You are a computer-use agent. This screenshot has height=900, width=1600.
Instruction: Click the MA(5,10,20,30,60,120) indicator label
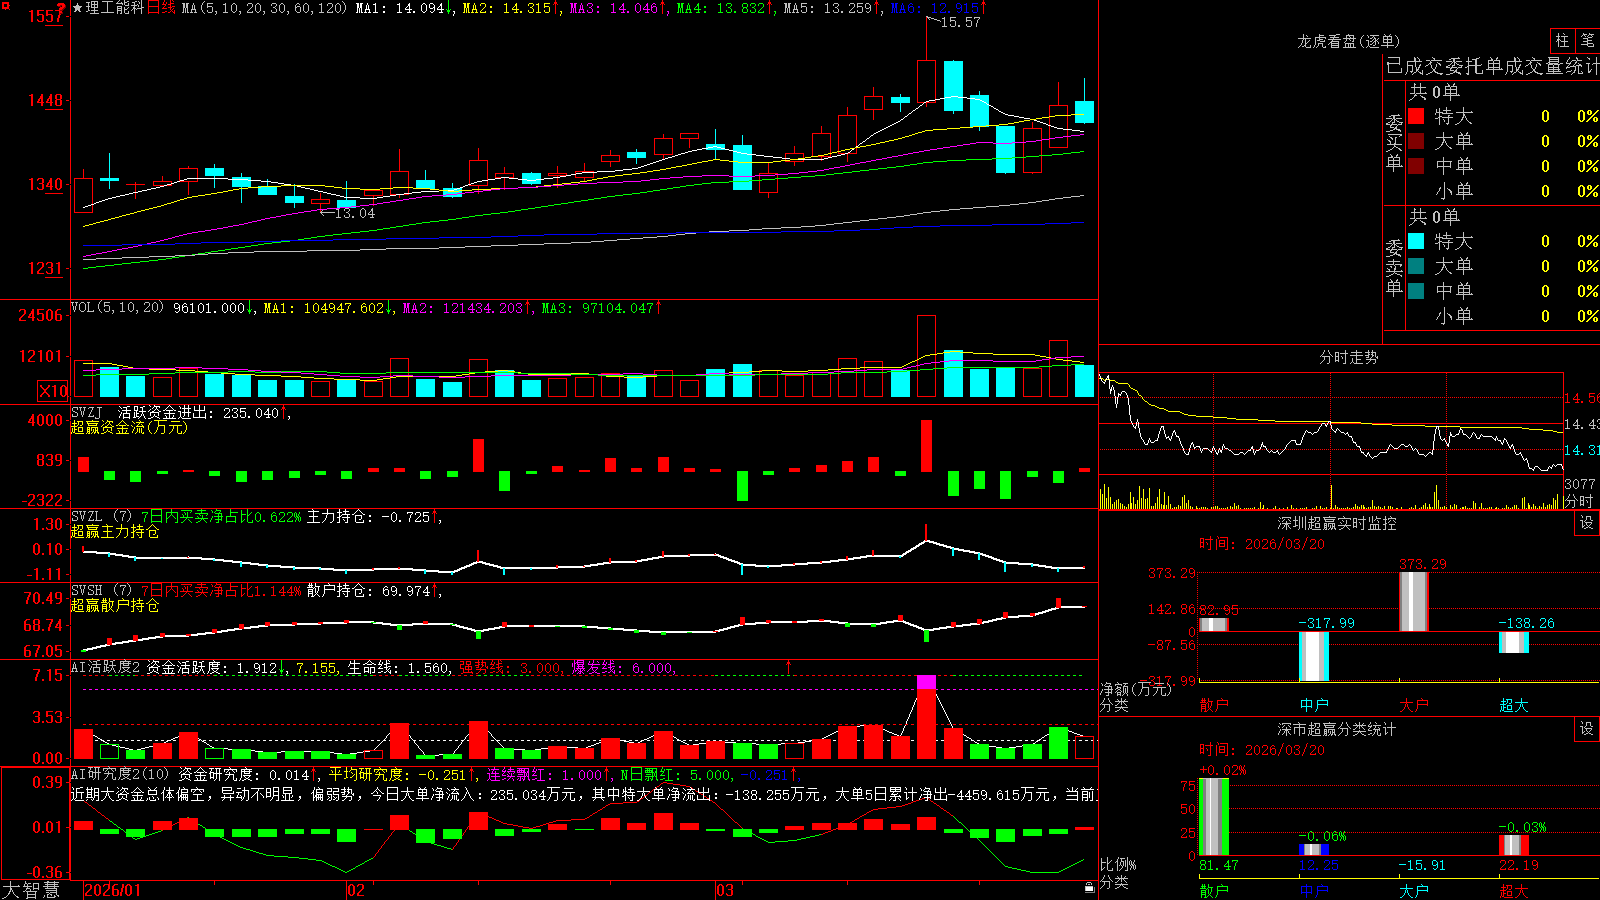coord(264,8)
